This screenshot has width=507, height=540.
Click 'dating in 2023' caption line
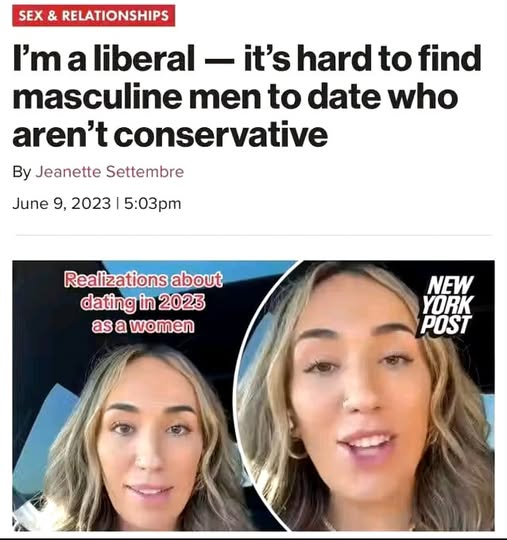pos(143,302)
